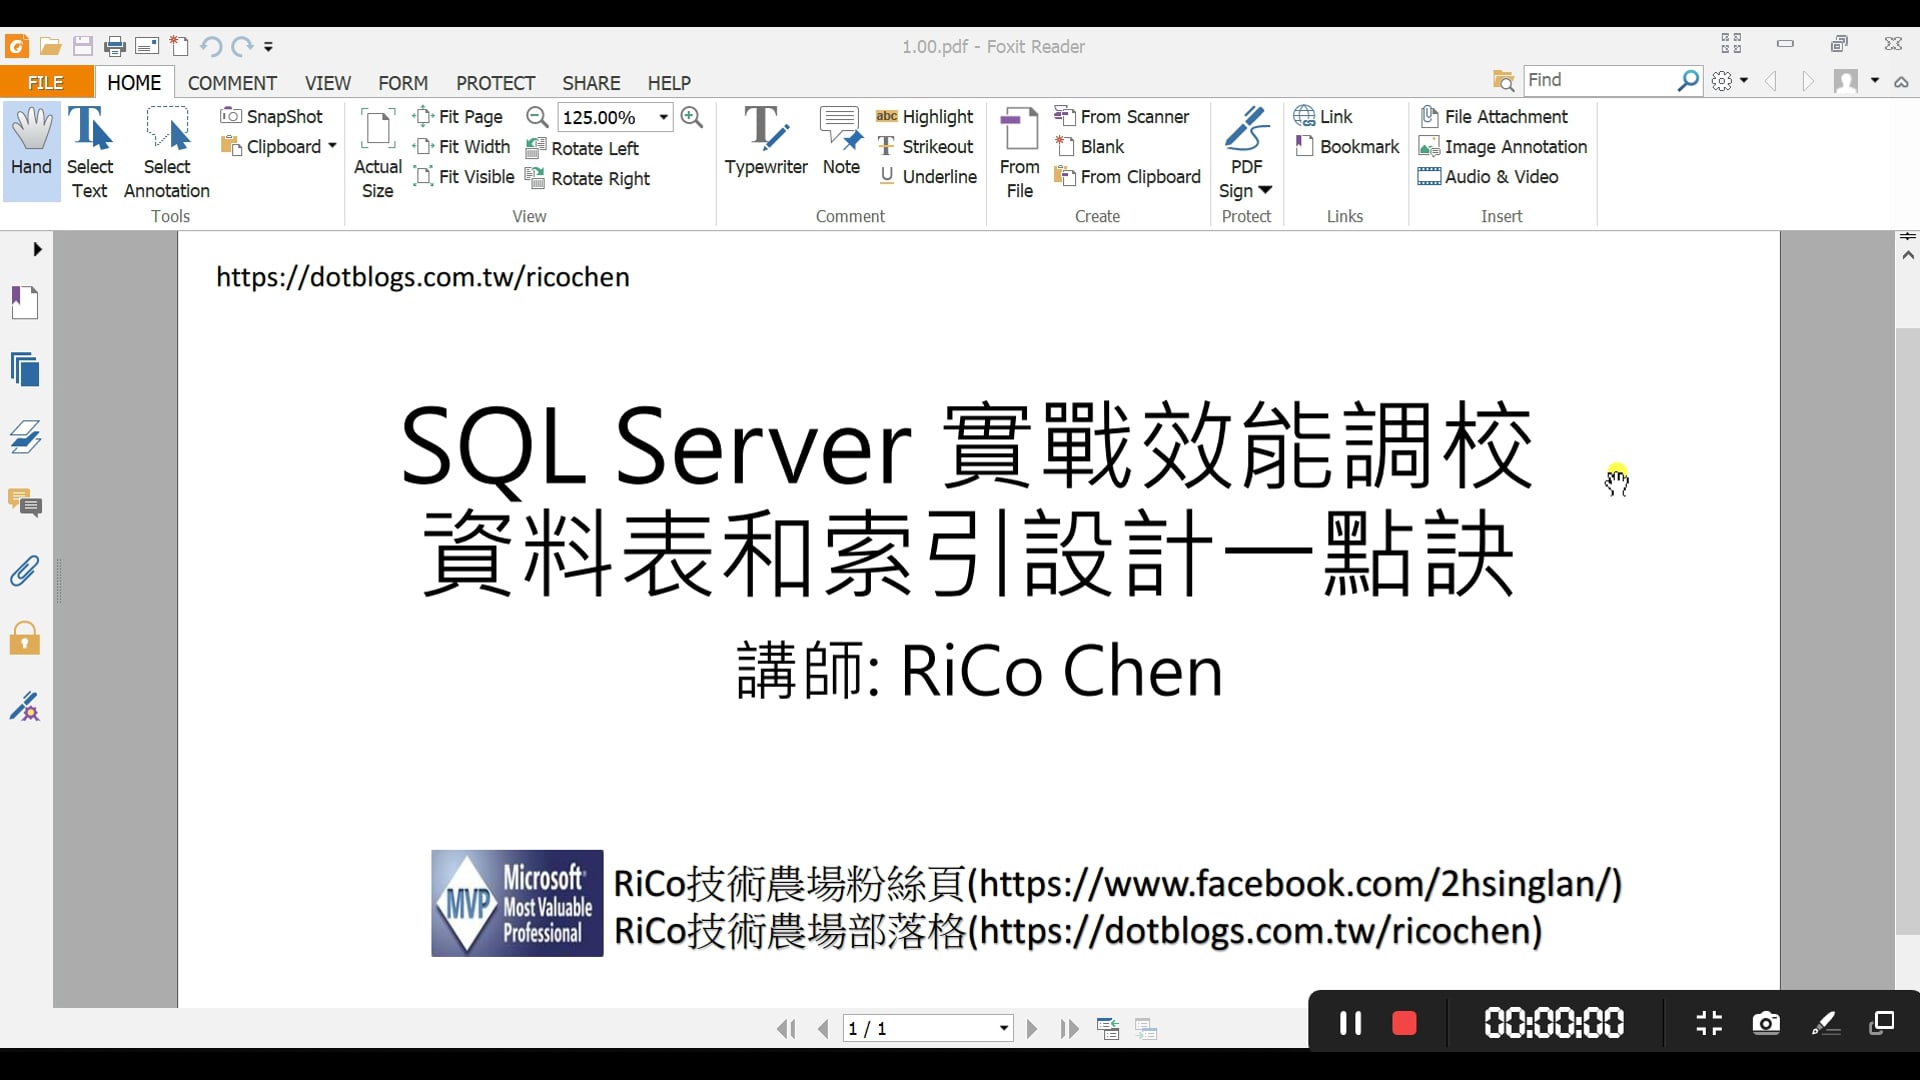Viewport: 1920px width, 1080px height.
Task: Open the COMMENT ribbon tab
Action: tap(232, 83)
